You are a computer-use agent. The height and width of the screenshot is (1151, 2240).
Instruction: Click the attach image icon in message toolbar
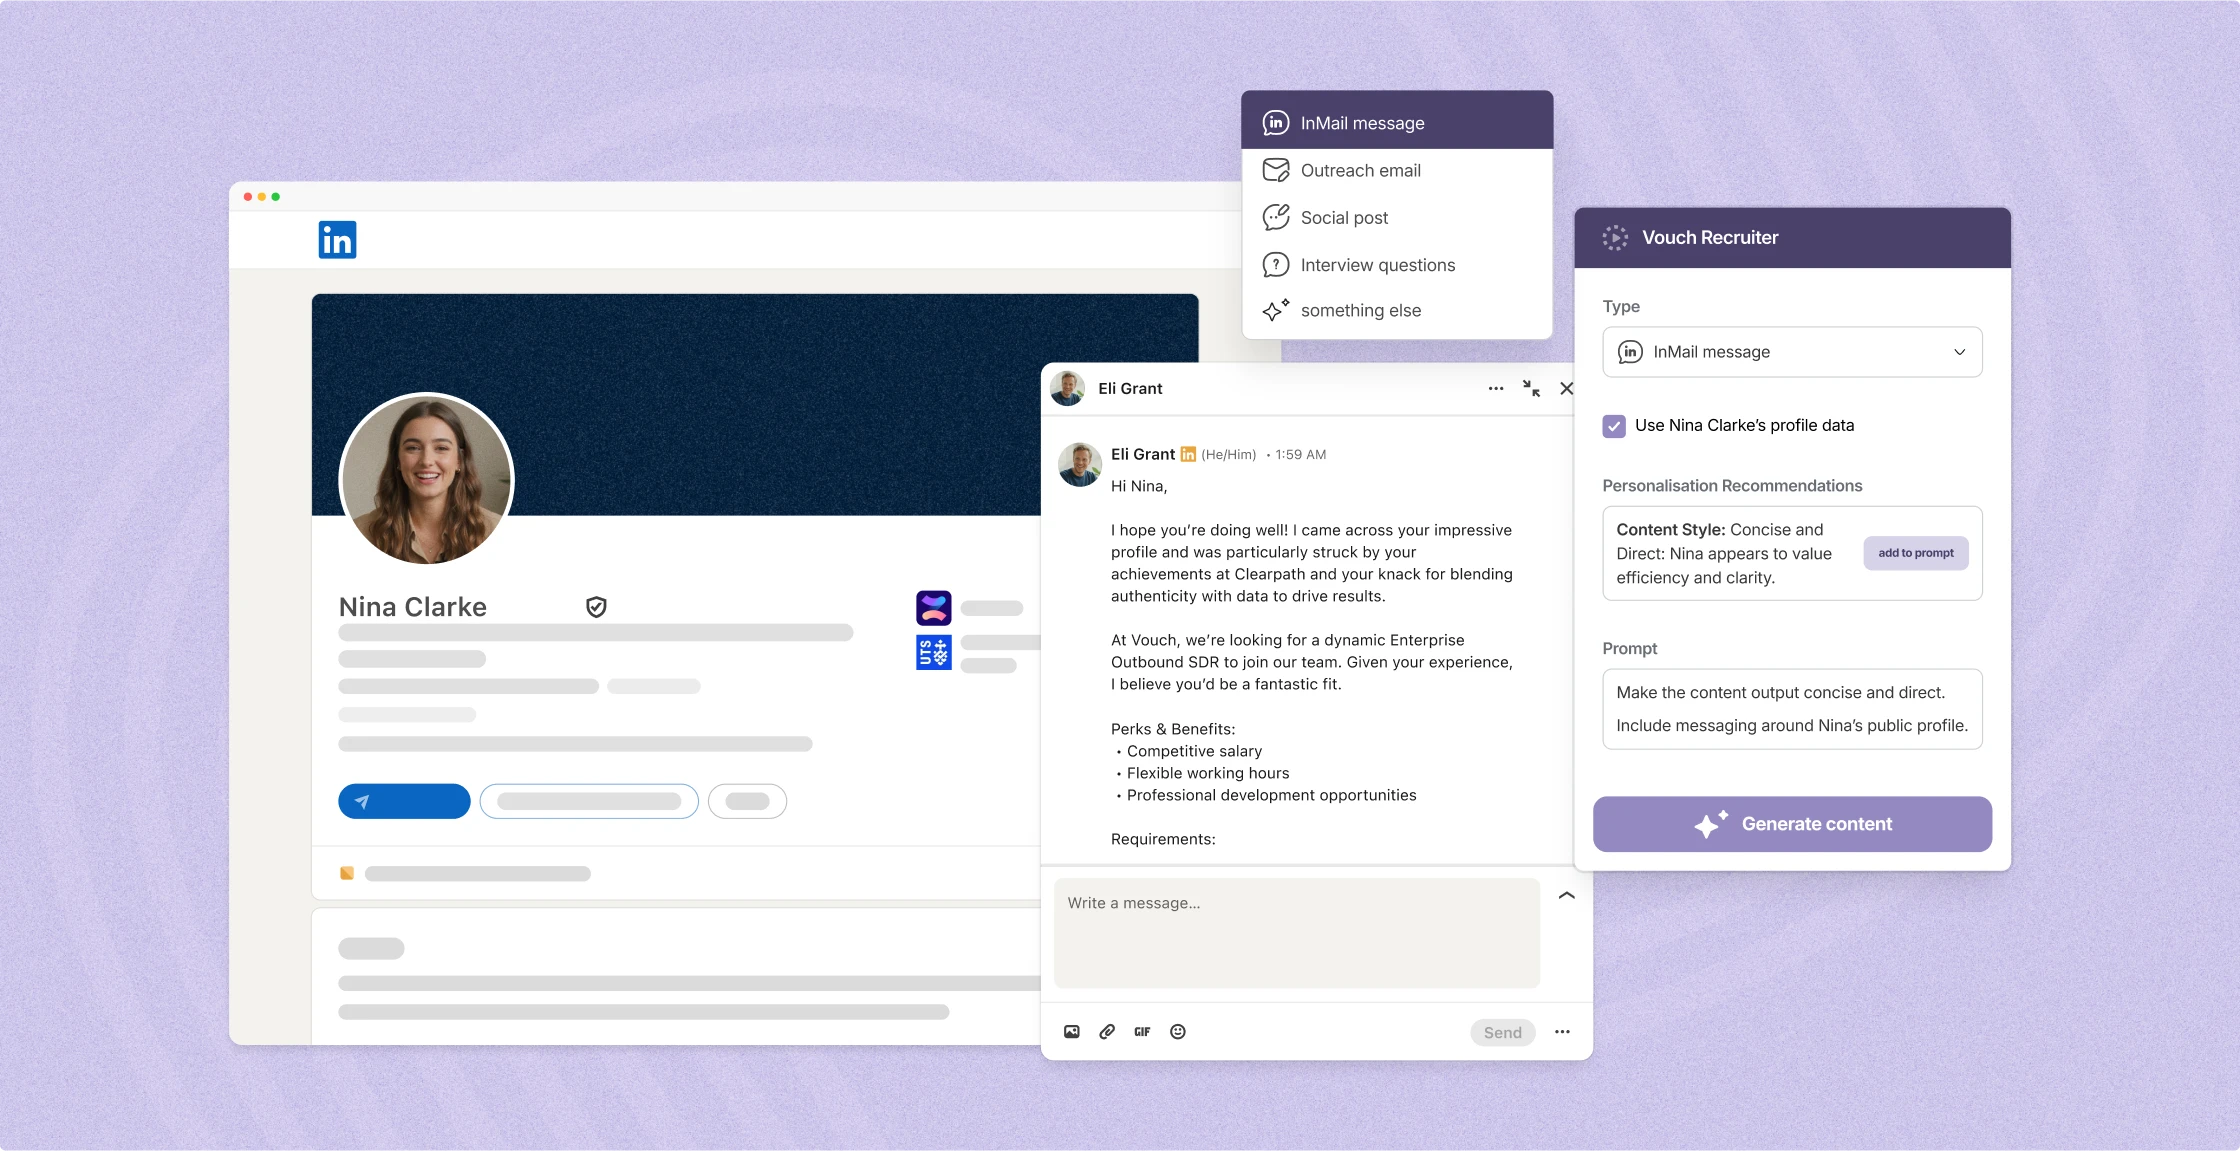[x=1071, y=1032]
